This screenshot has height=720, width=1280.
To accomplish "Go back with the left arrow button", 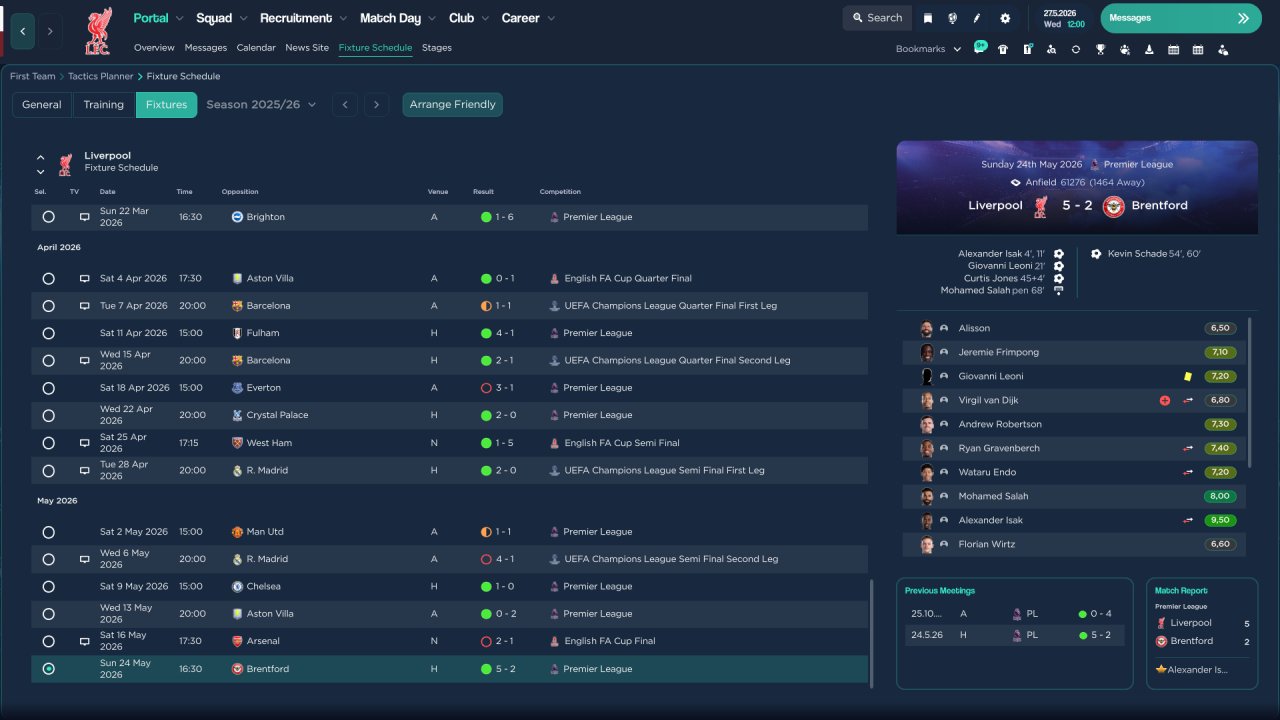I will [23, 31].
